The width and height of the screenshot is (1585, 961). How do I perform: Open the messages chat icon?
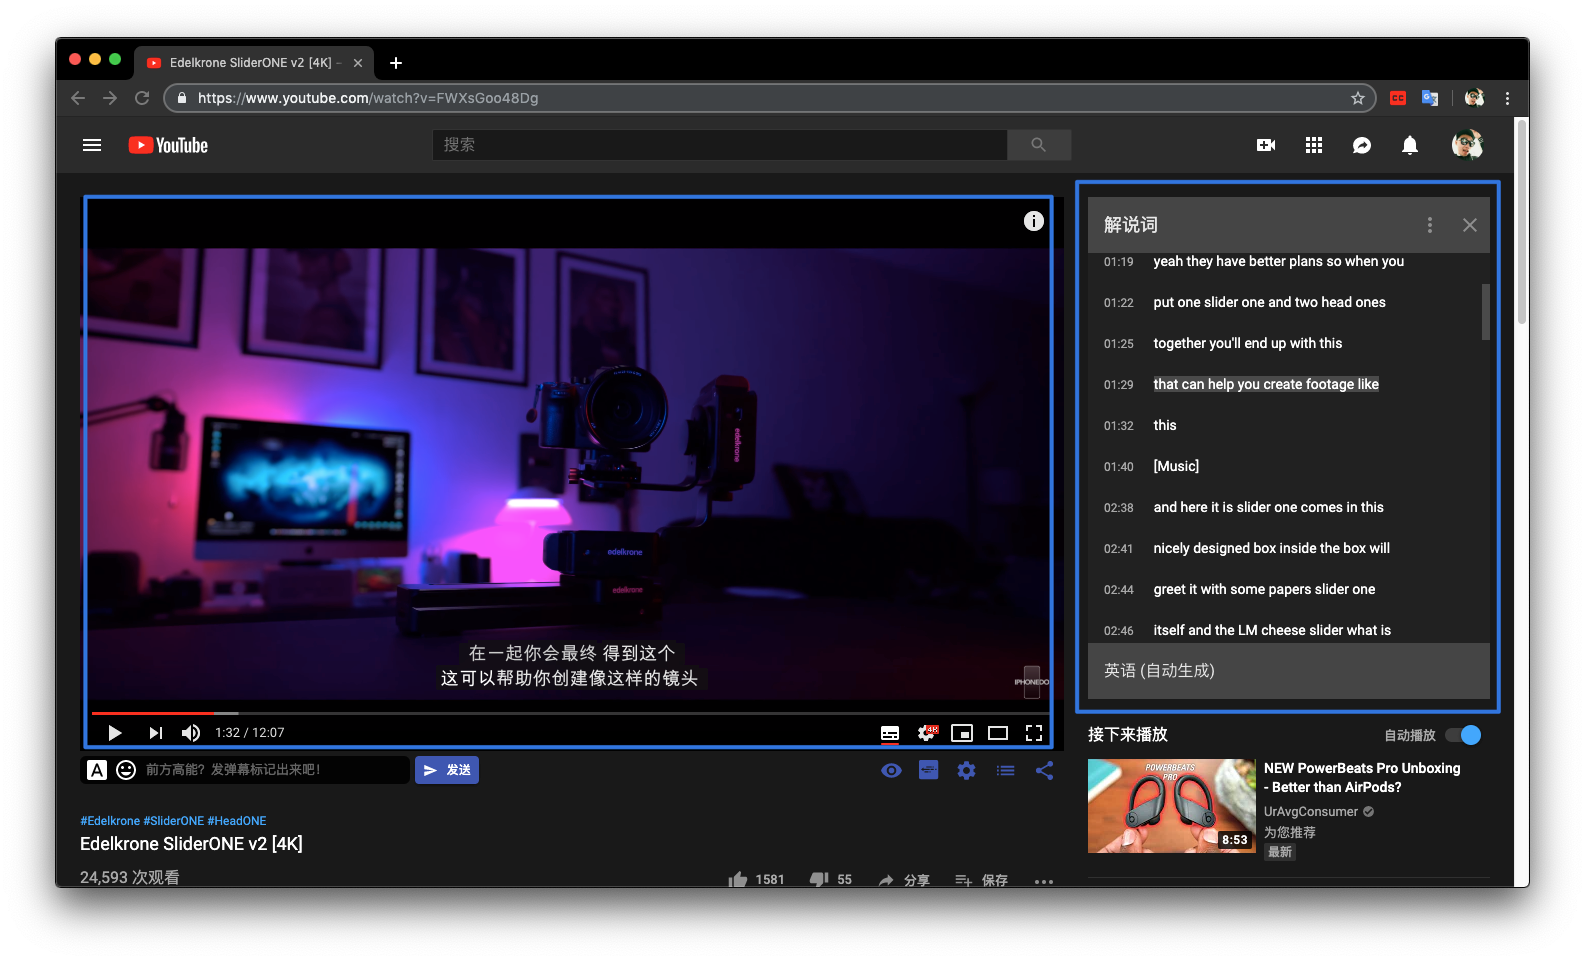pyautogui.click(x=1362, y=145)
